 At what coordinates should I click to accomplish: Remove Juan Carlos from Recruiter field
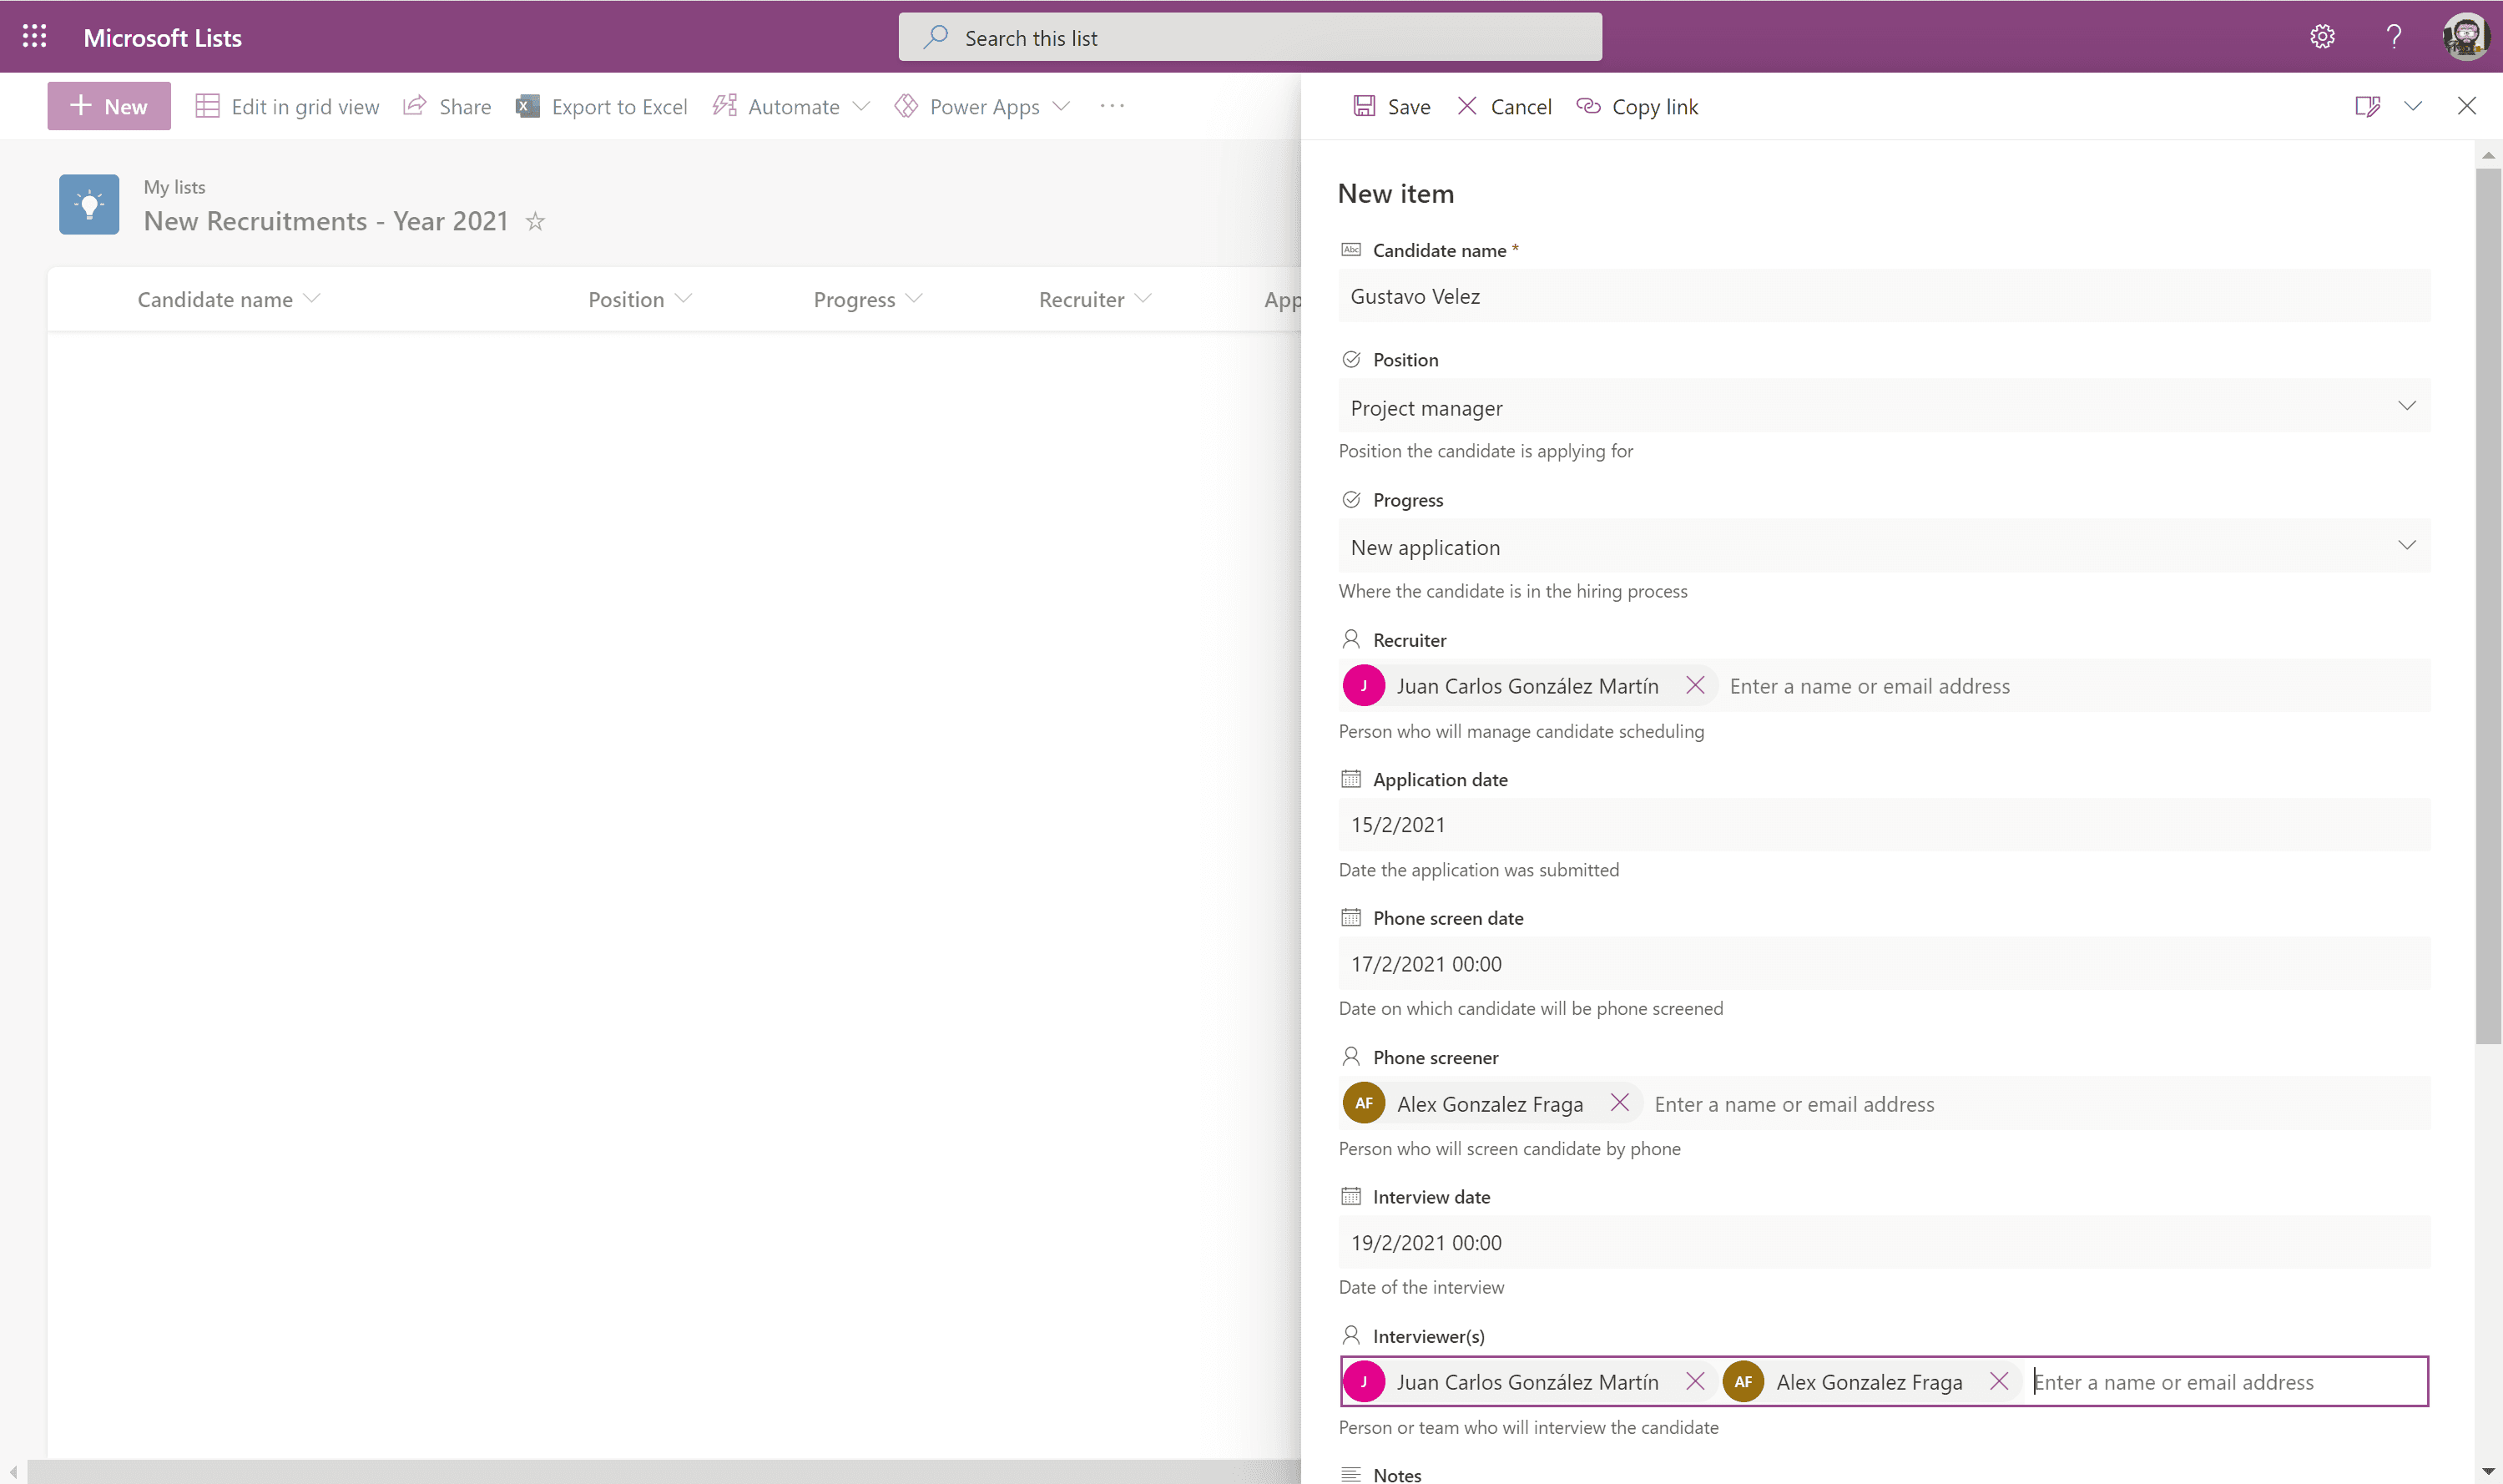(1696, 685)
